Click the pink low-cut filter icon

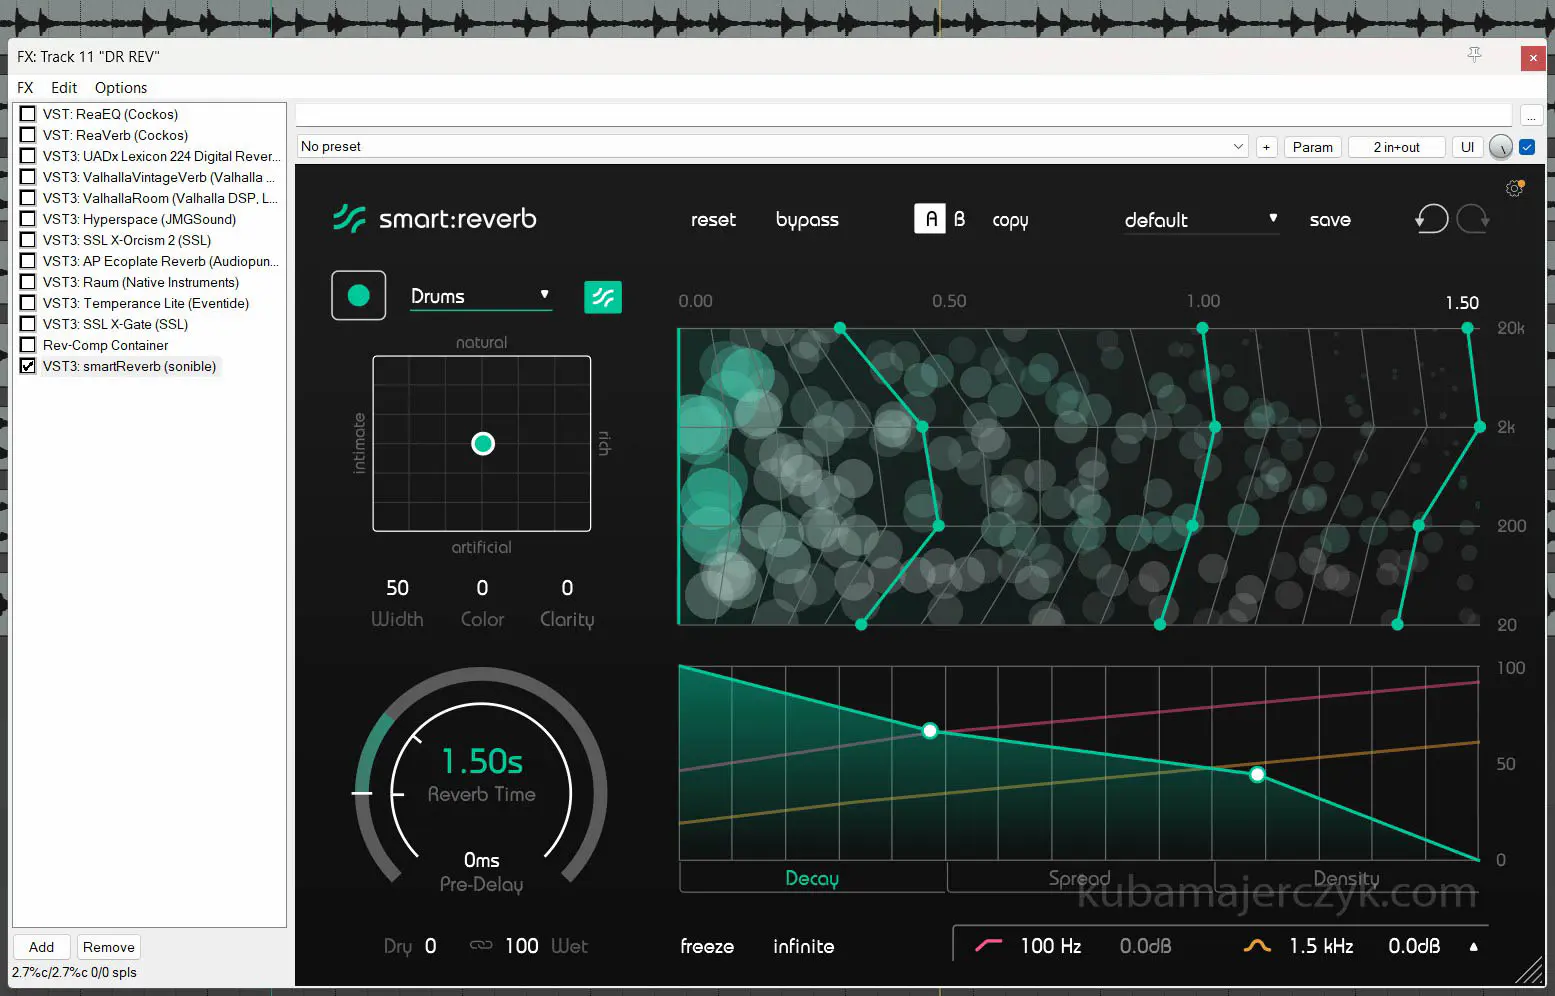point(988,945)
